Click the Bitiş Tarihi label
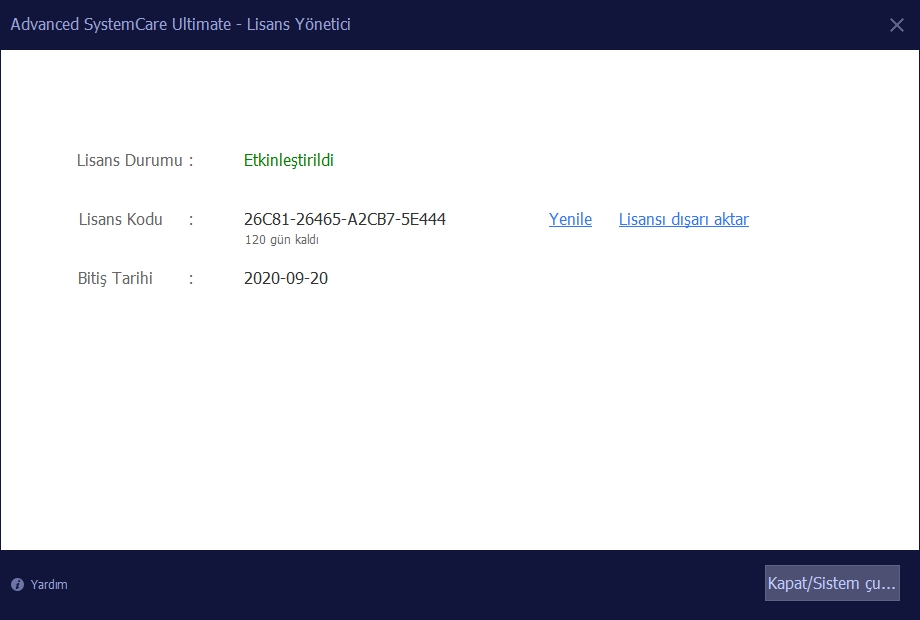The height and width of the screenshot is (620, 920). pos(115,278)
